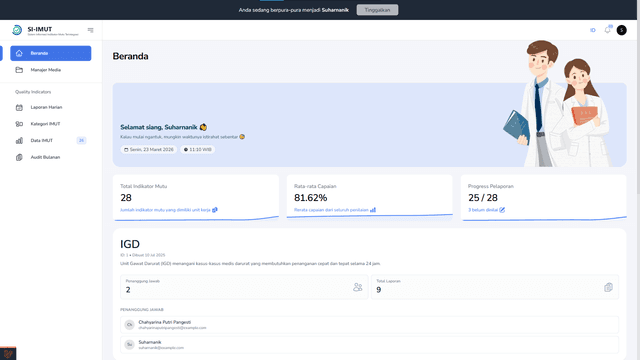The height and width of the screenshot is (360, 640).
Task: Click the Quality Indicators section label
Action: click(33, 92)
